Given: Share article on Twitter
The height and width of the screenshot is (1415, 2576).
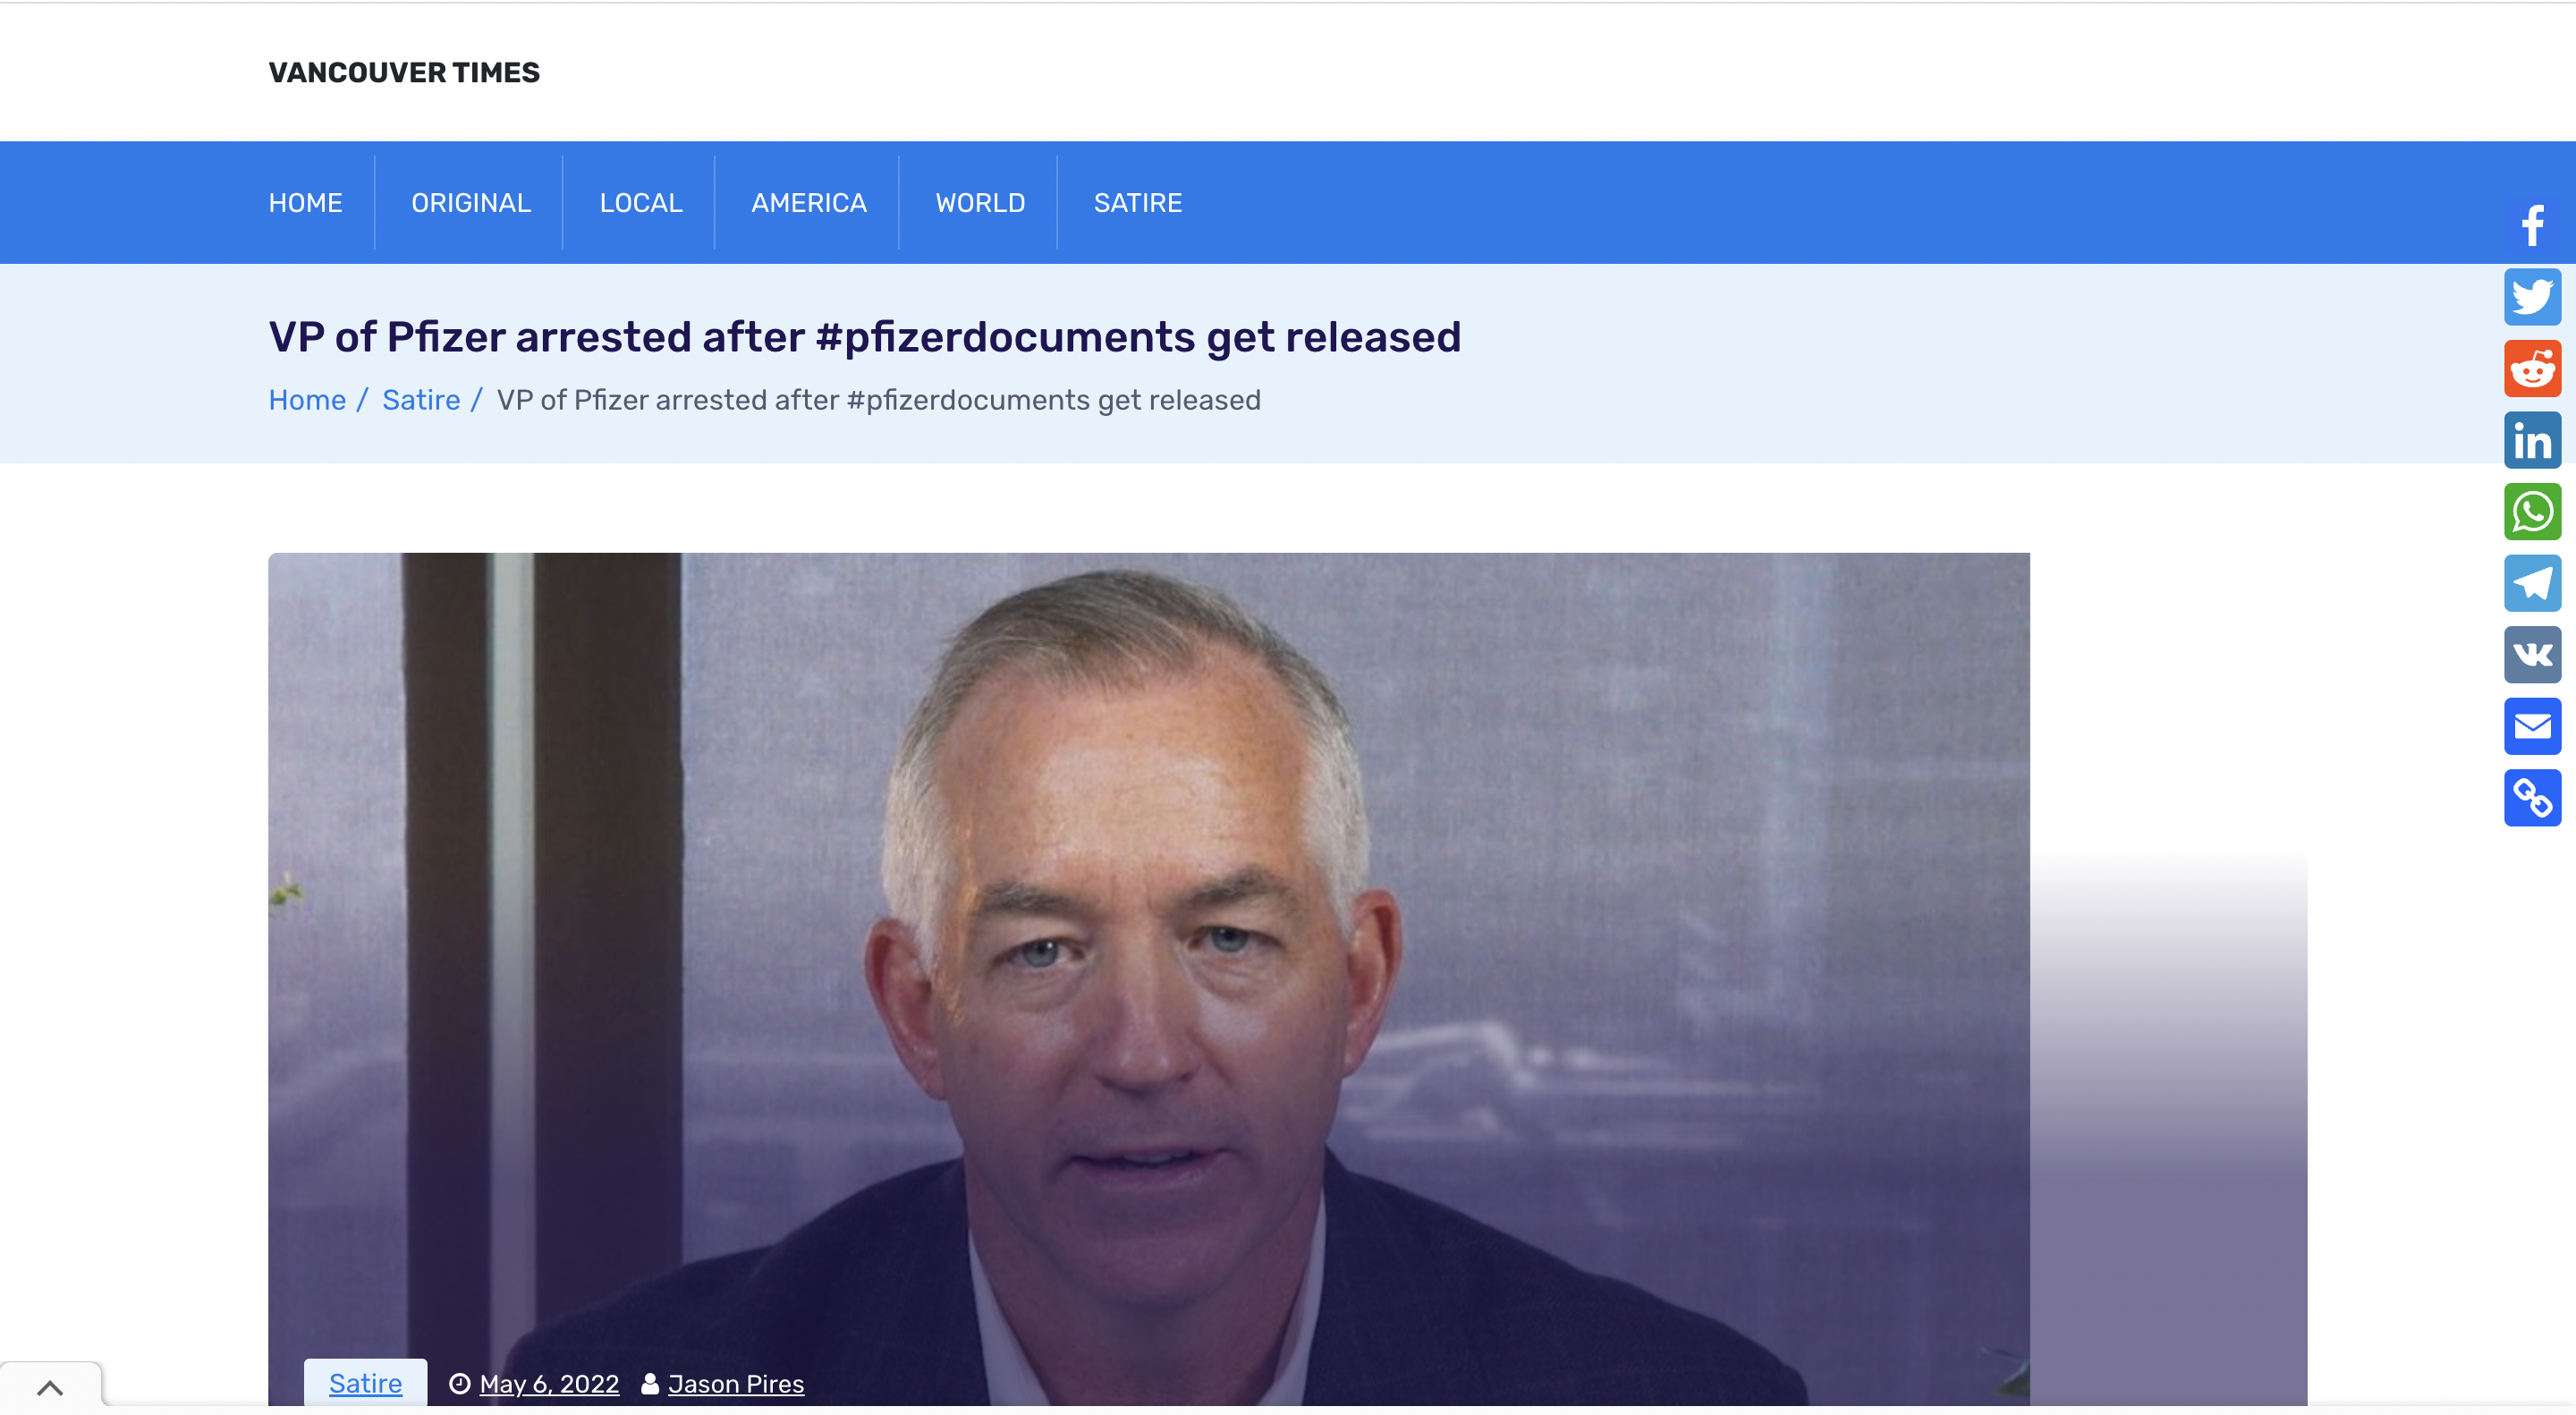Looking at the screenshot, I should (2532, 297).
